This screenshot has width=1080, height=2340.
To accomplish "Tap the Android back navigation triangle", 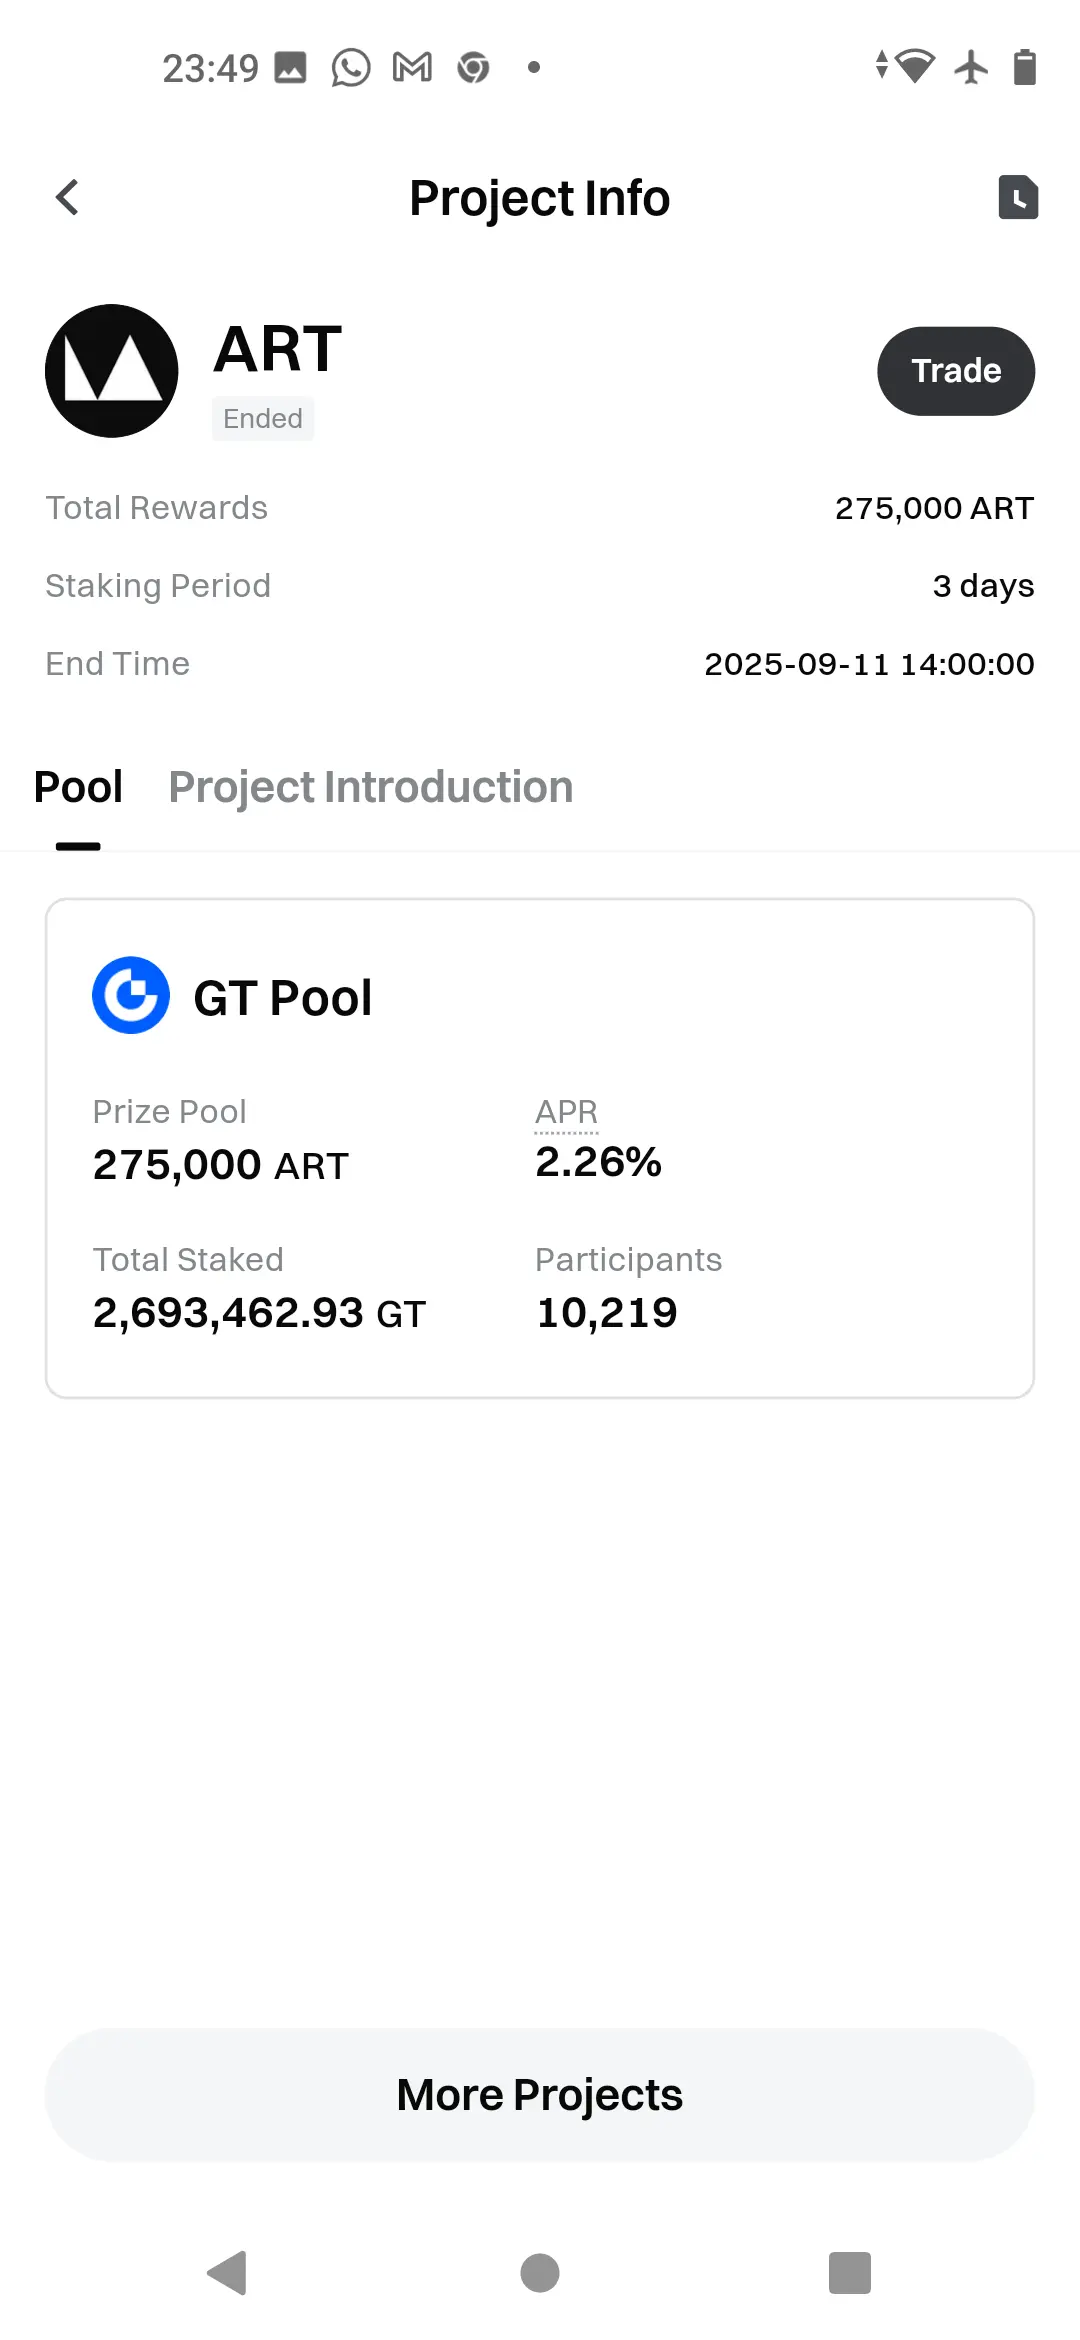I will (x=227, y=2273).
